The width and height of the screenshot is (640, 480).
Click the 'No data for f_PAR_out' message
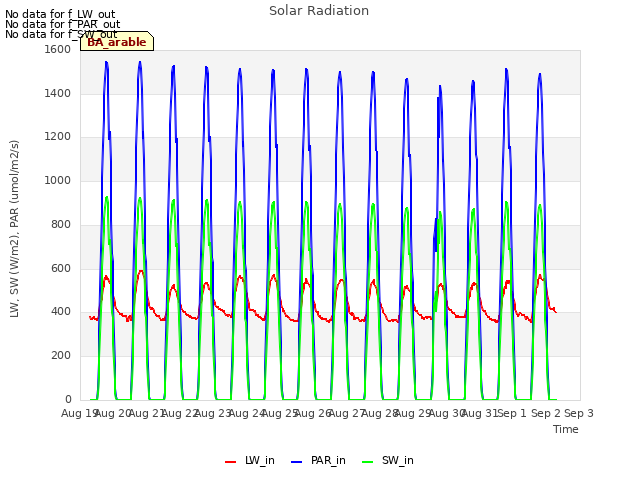click(x=63, y=24)
